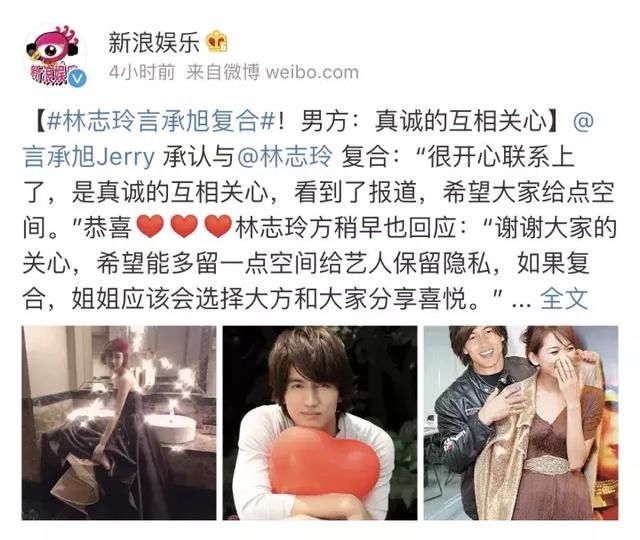Open the 新浪娱乐 account name

[154, 42]
